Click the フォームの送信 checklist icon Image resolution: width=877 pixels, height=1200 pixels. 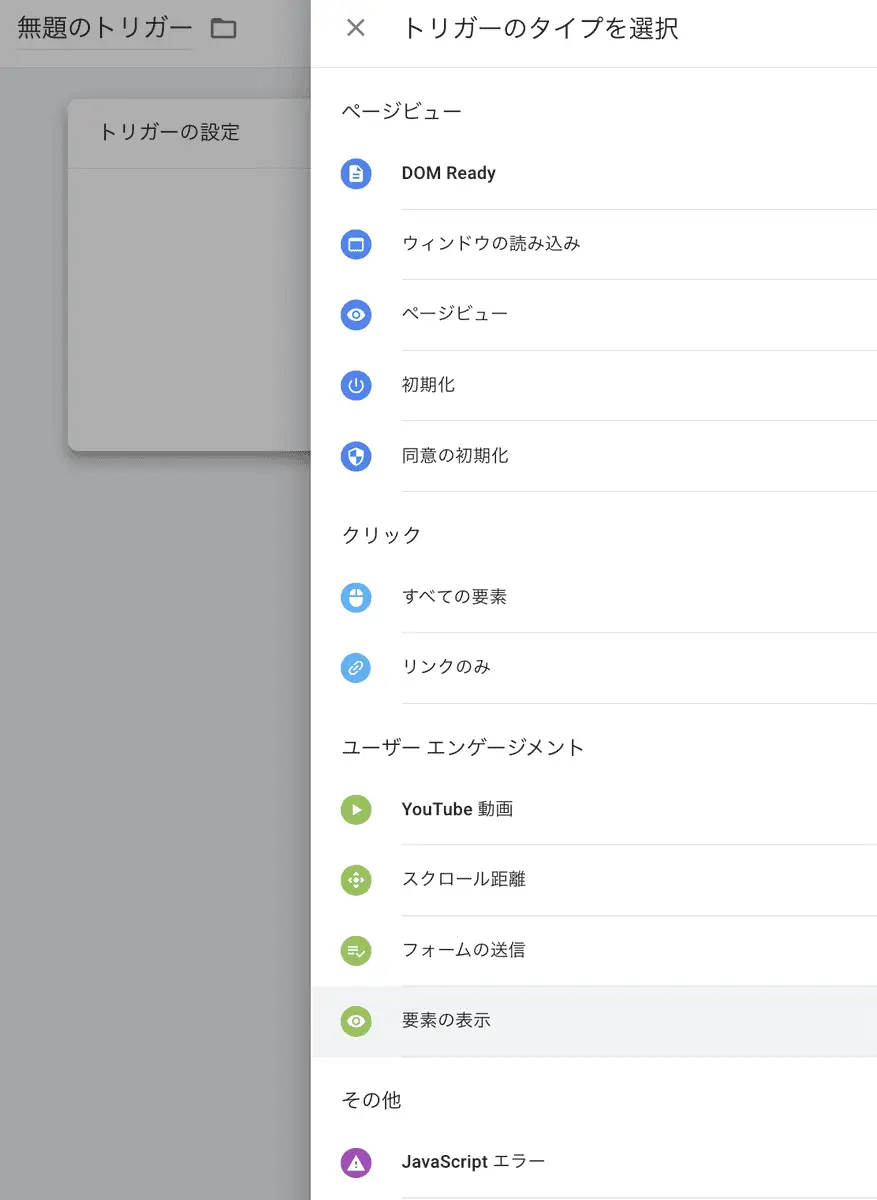(356, 950)
